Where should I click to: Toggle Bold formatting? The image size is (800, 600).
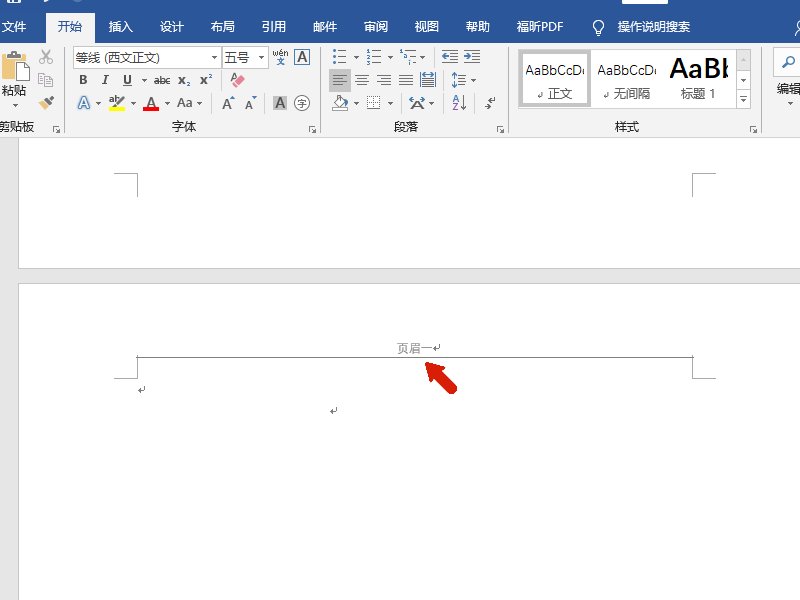pyautogui.click(x=83, y=80)
